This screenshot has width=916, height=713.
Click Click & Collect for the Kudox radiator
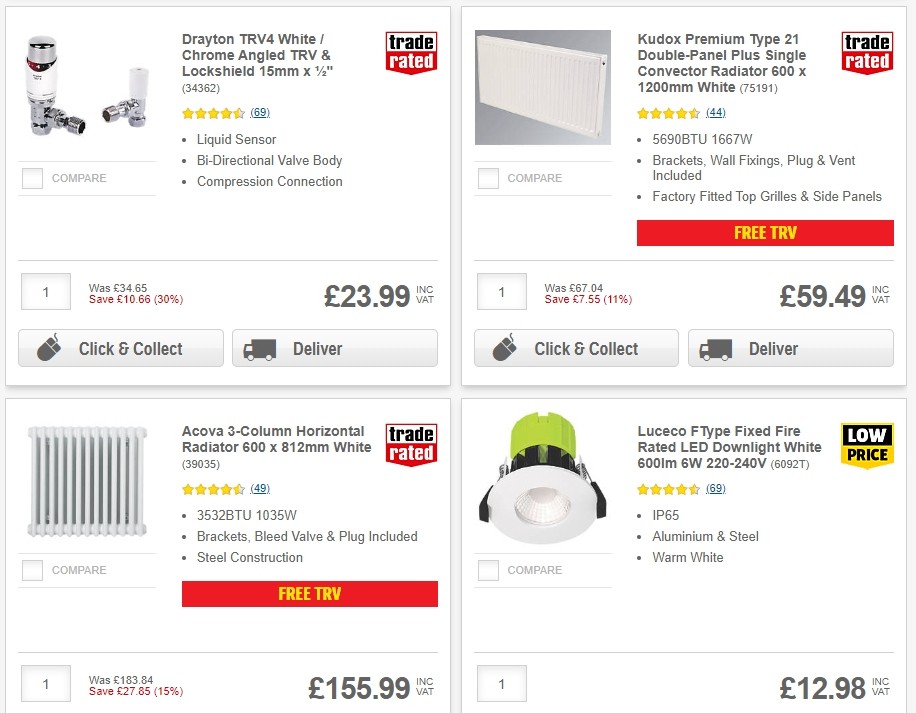[x=576, y=348]
